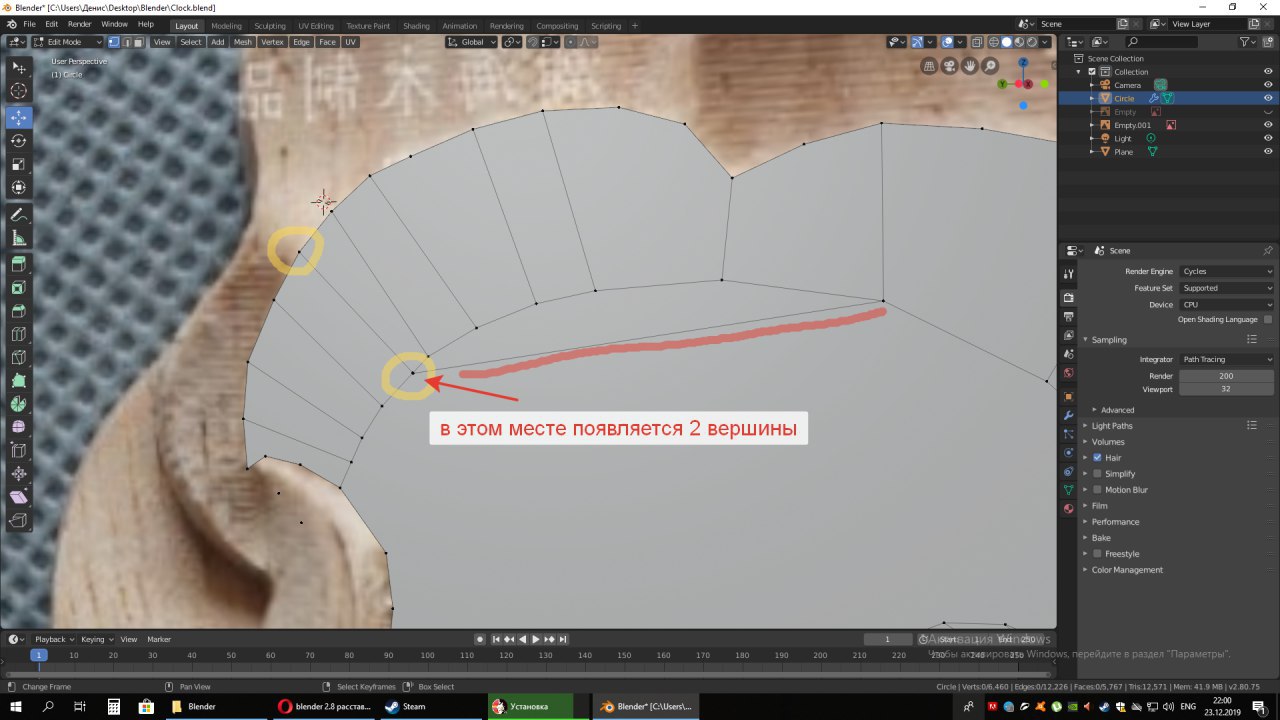Open Global transform orientation dropdown
This screenshot has width=1280, height=720.
tap(472, 42)
